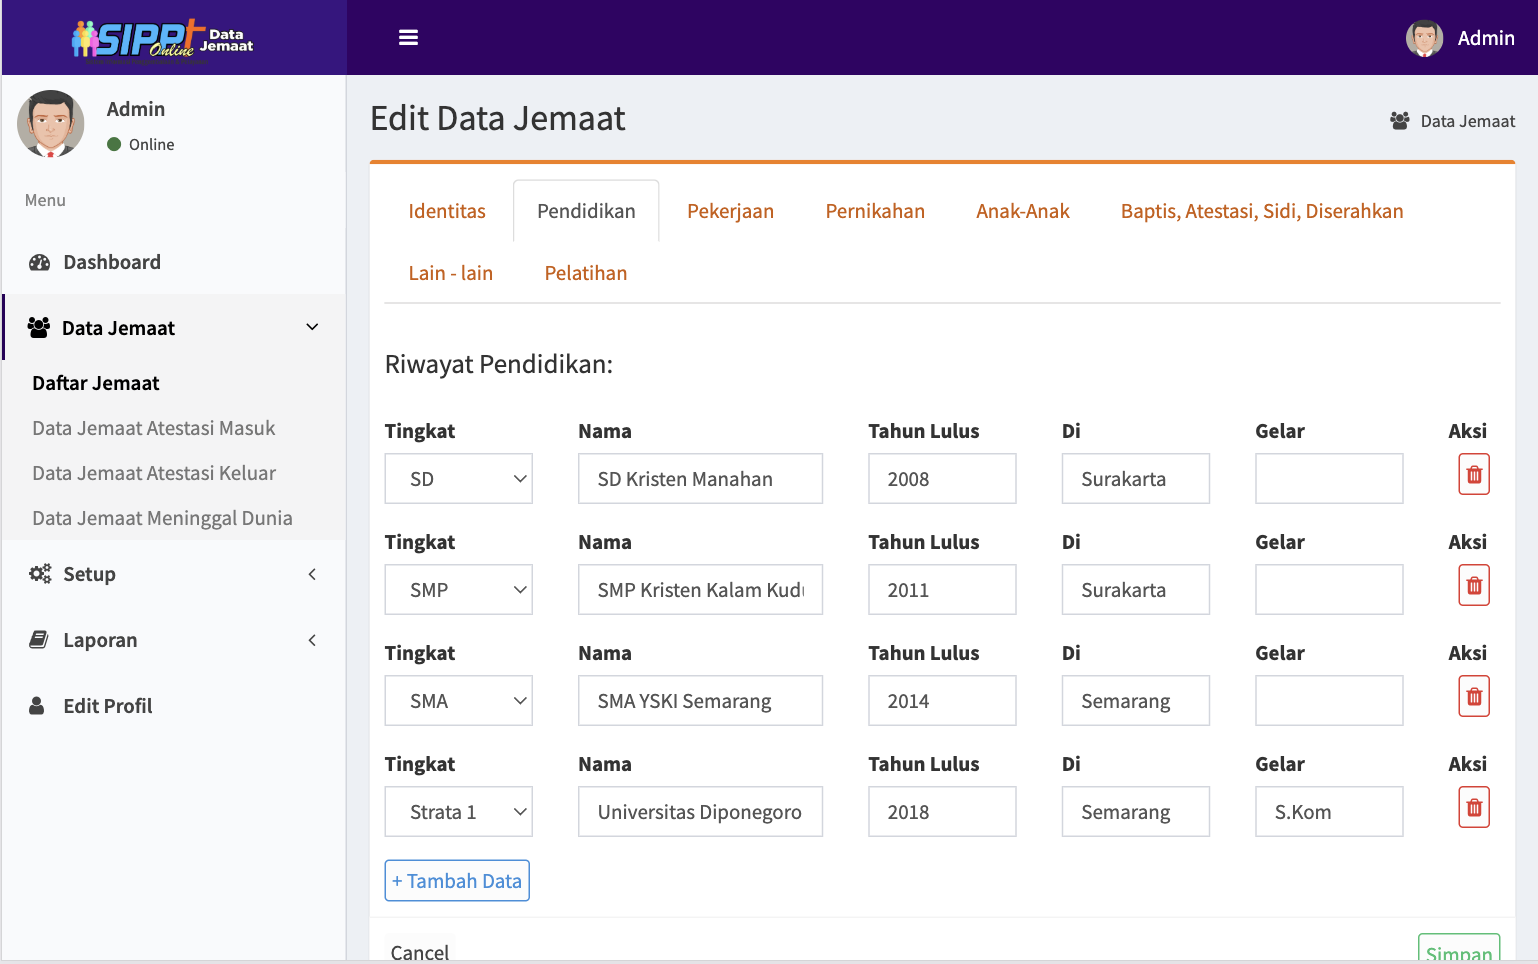Click the Admin avatar in top bar
The width and height of the screenshot is (1538, 964).
pos(1424,38)
